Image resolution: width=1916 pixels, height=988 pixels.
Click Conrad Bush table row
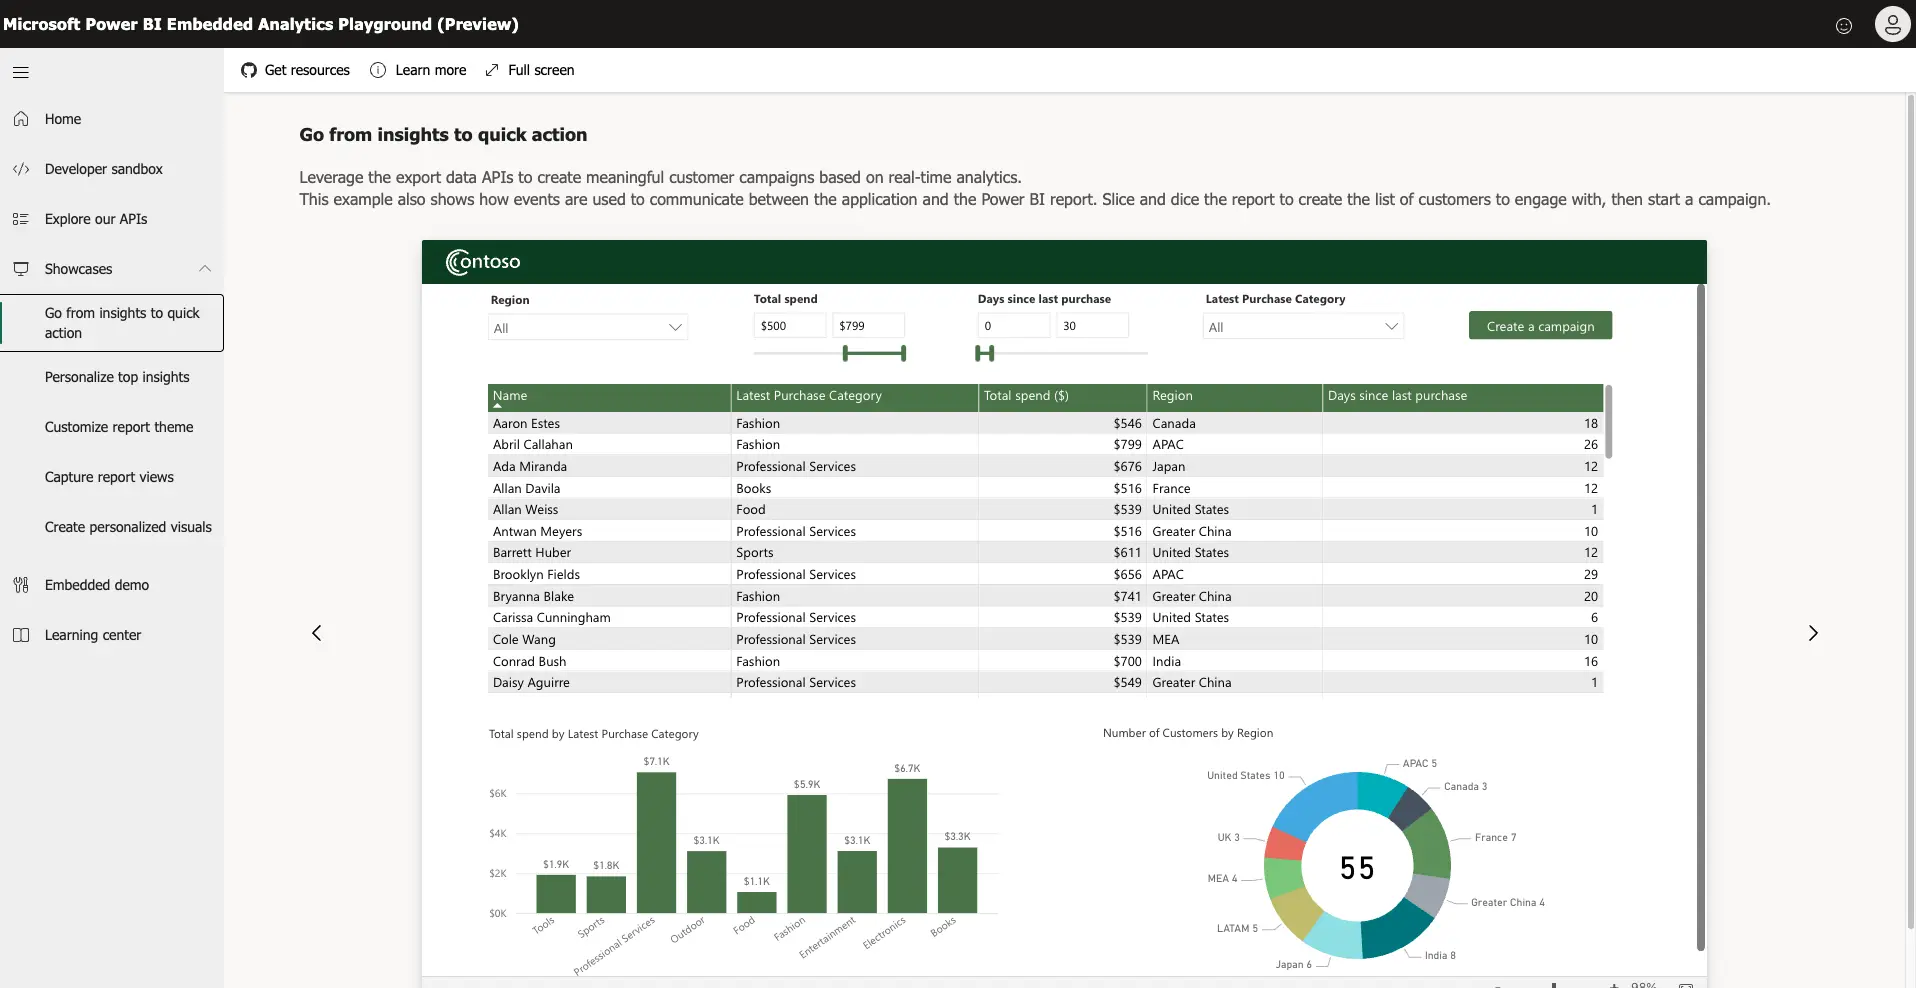click(x=1045, y=662)
